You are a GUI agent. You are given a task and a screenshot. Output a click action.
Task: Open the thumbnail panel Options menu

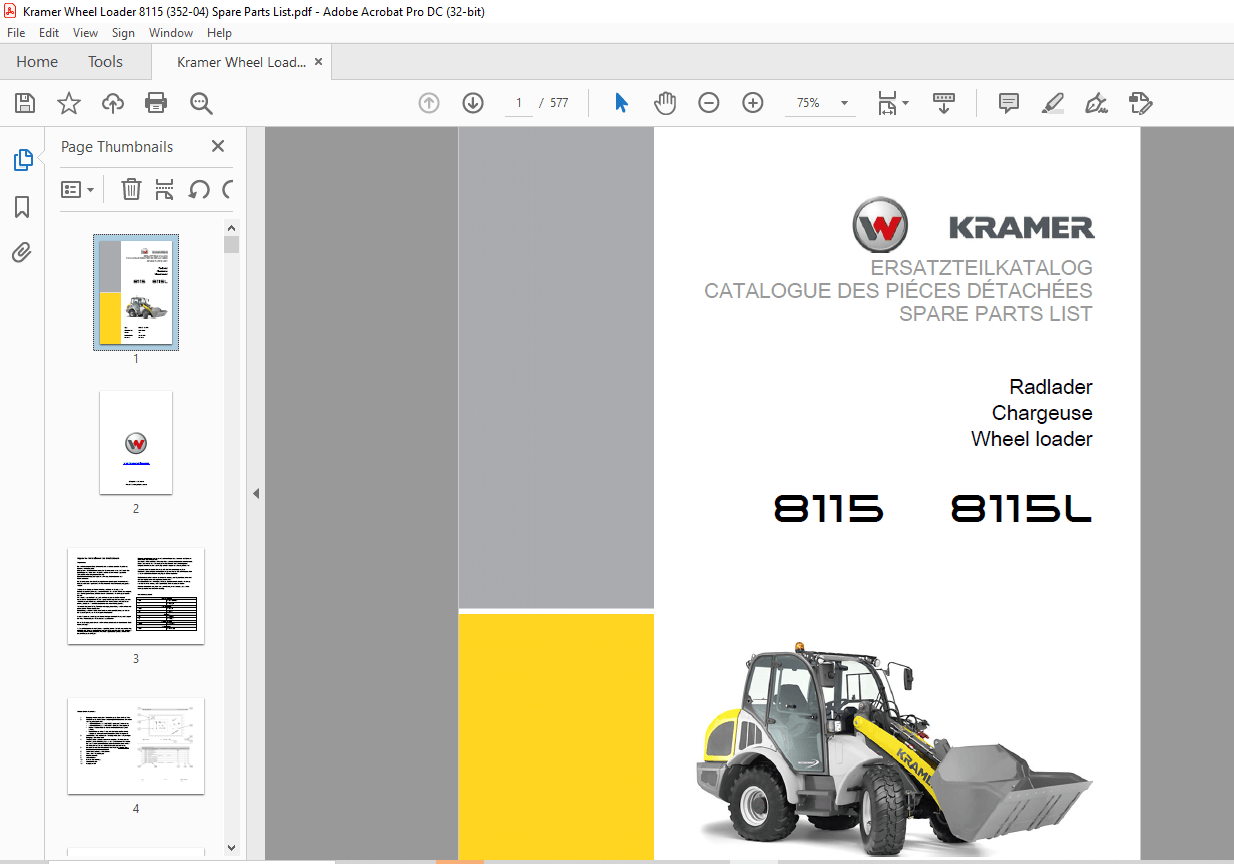[78, 189]
